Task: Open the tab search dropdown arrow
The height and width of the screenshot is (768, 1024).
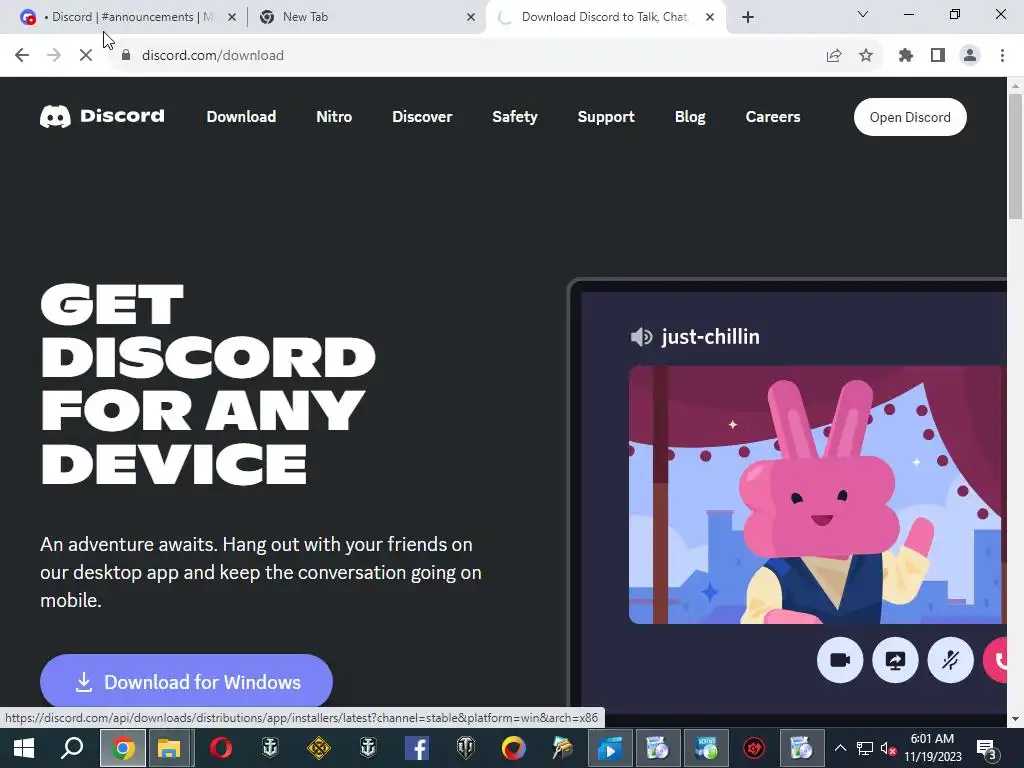Action: pos(863,14)
